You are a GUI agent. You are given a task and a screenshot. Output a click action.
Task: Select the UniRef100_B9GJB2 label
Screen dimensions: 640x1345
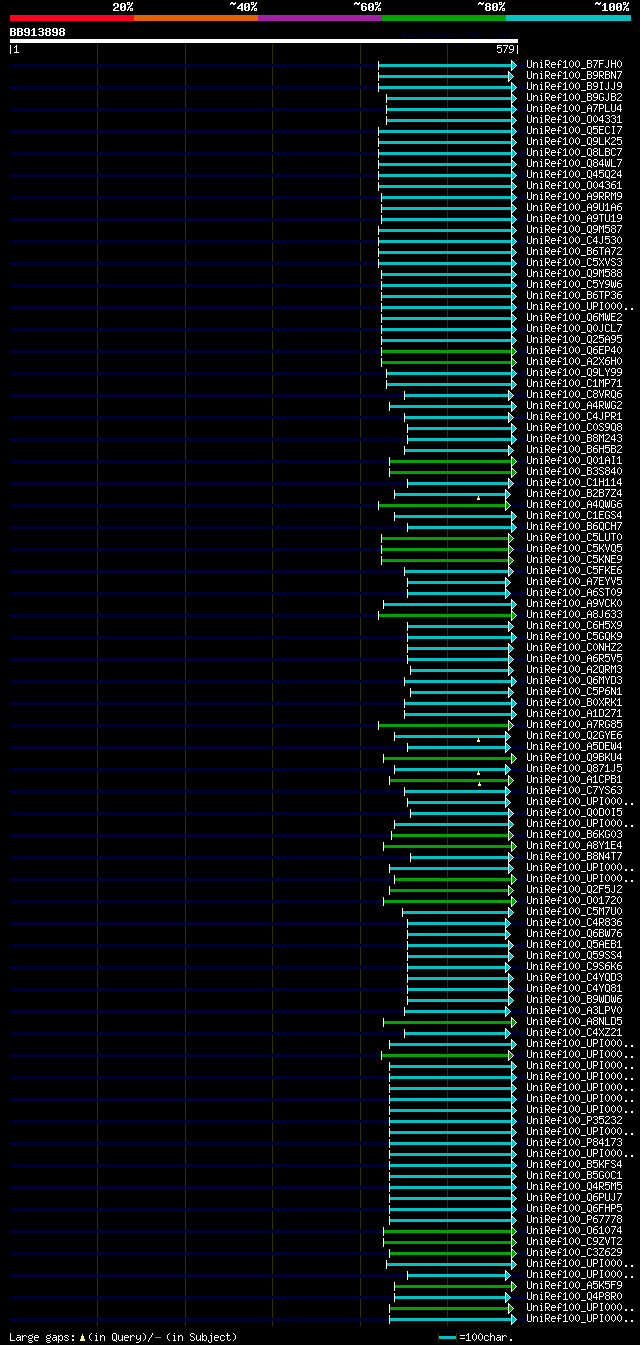click(x=574, y=97)
